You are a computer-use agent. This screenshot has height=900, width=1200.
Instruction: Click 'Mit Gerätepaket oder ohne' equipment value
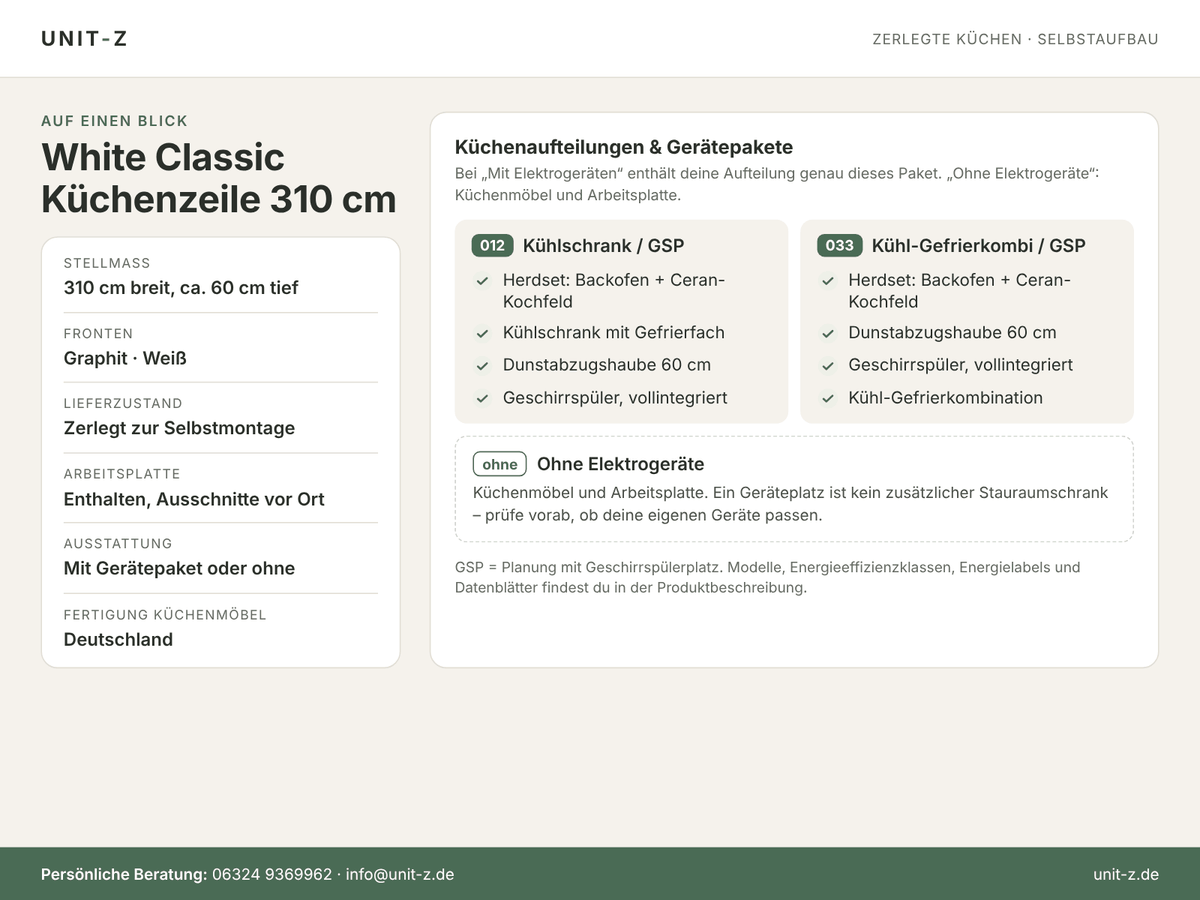179,568
